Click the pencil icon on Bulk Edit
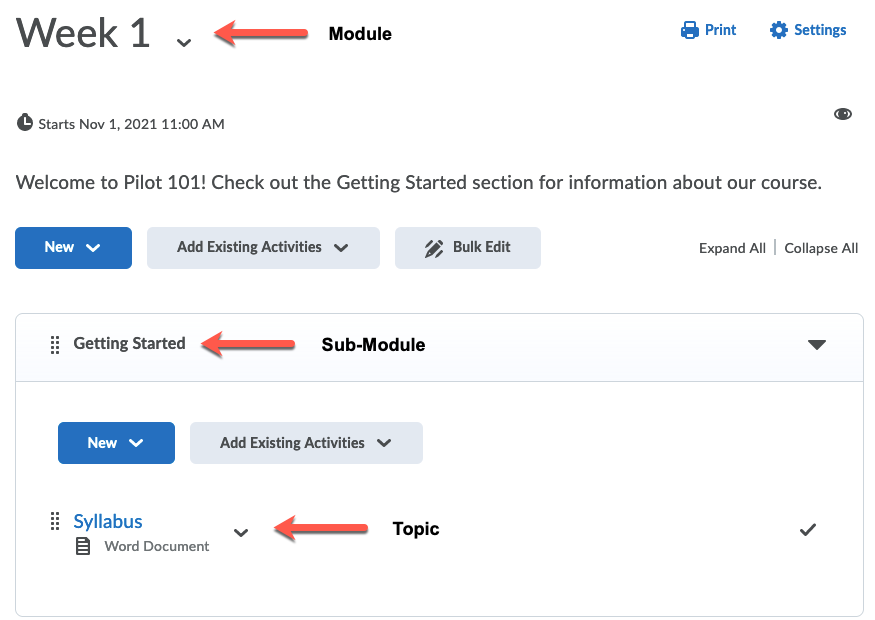The height and width of the screenshot is (620, 875). [x=433, y=248]
